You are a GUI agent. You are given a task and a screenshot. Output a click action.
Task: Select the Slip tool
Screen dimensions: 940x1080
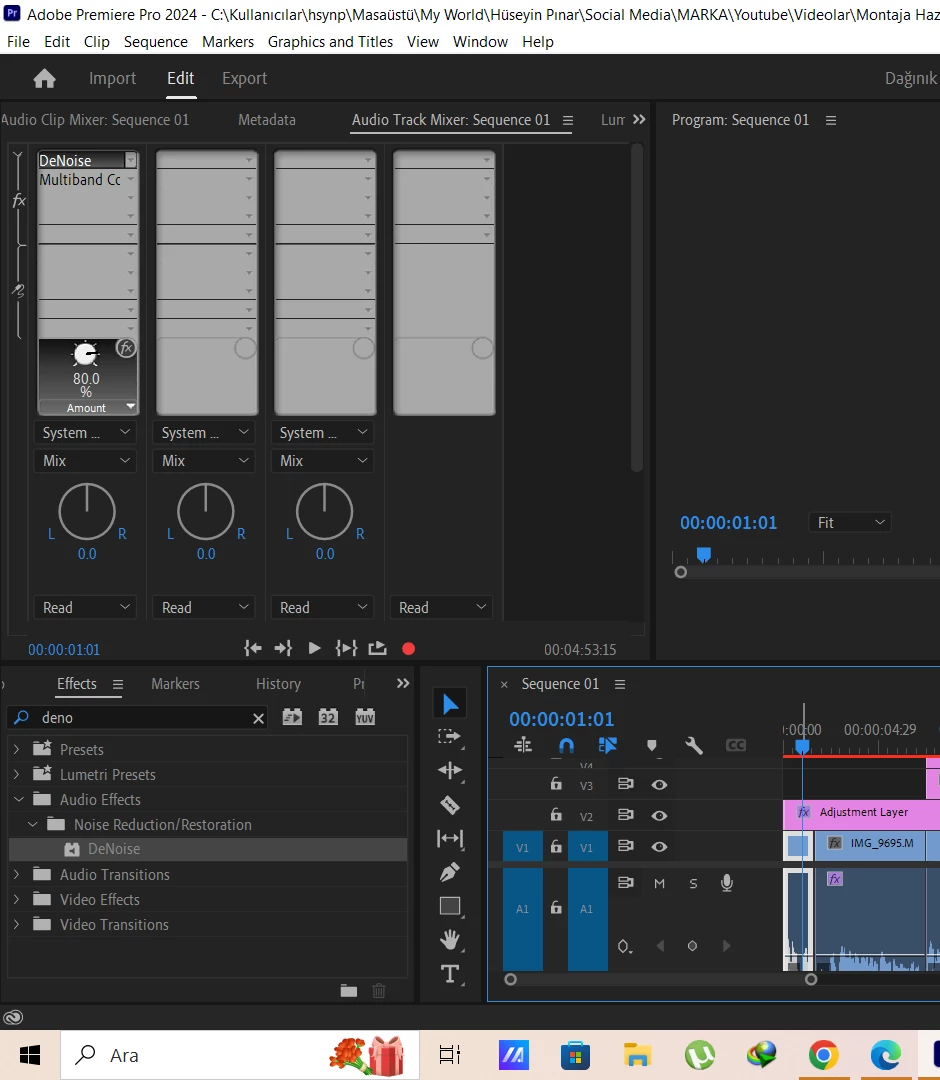[450, 838]
